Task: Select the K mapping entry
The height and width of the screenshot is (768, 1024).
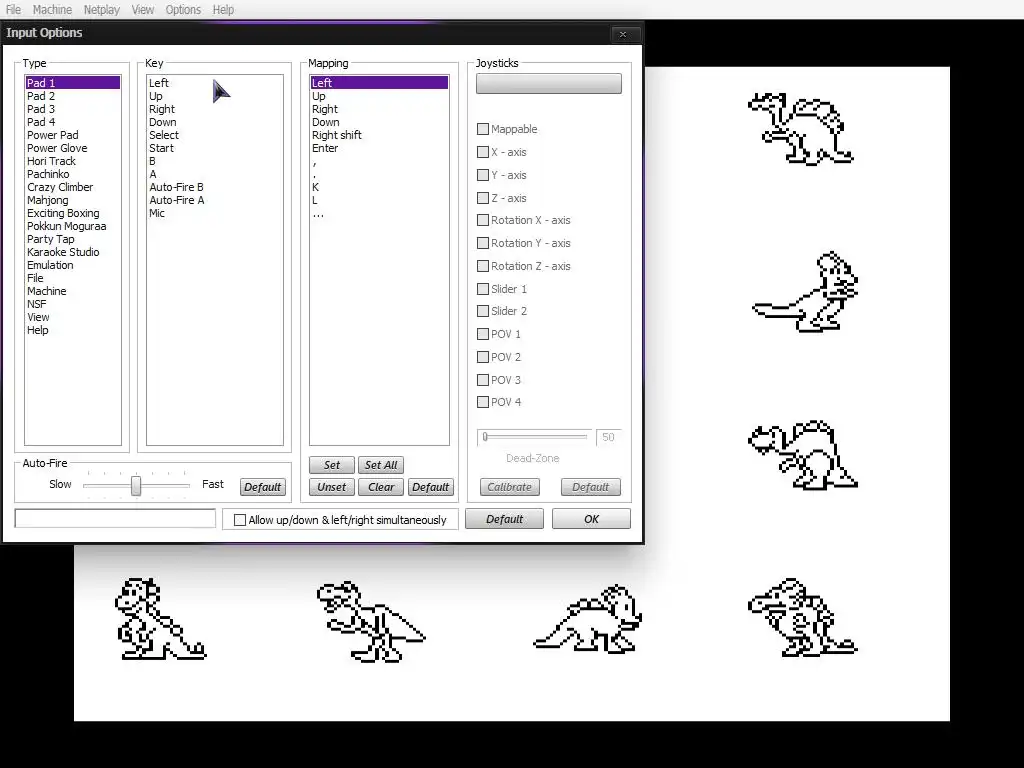Action: click(x=379, y=187)
